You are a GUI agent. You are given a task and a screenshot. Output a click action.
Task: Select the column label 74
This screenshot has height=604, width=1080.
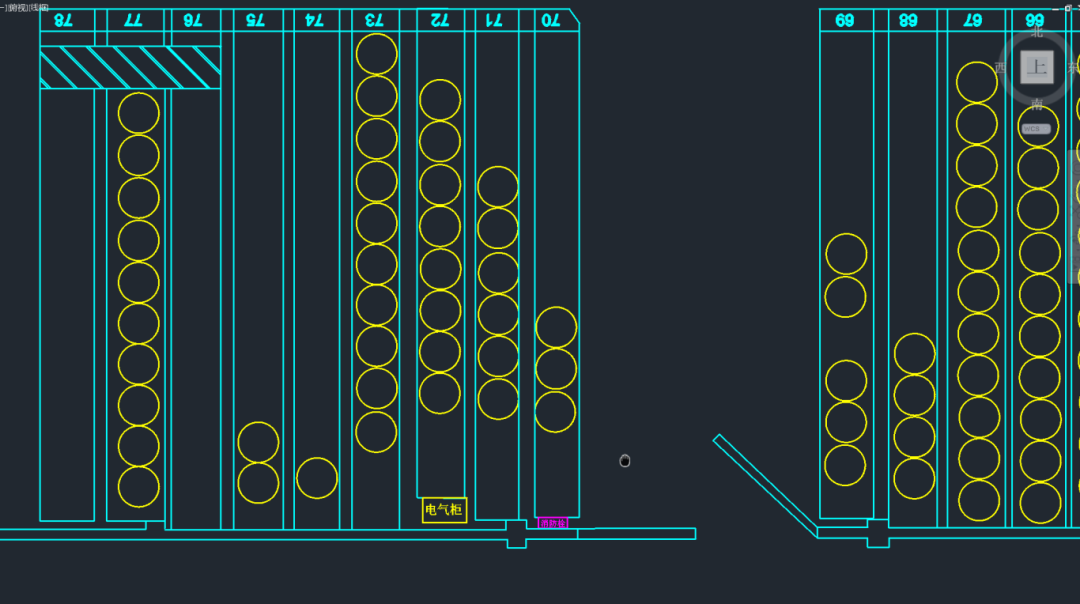point(314,20)
